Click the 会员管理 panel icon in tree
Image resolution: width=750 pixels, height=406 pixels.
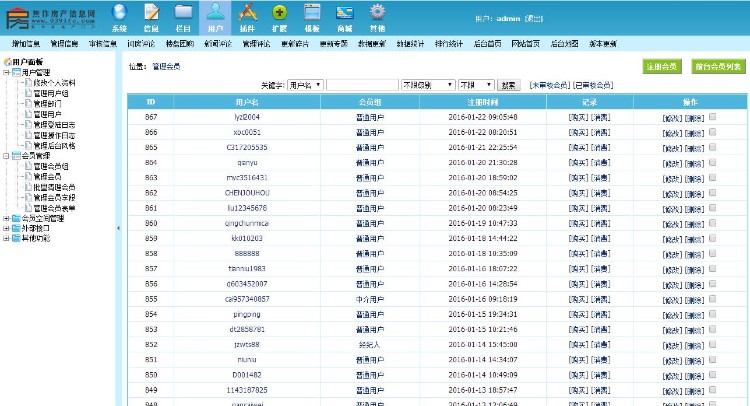pyautogui.click(x=16, y=155)
